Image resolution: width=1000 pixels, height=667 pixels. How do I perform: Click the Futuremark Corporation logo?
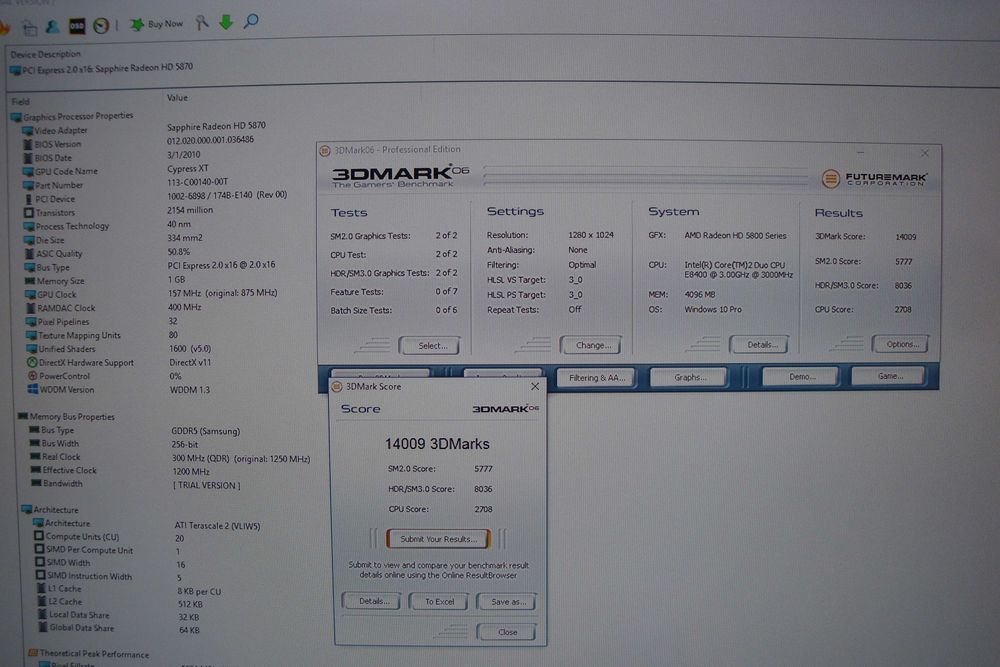click(x=873, y=179)
